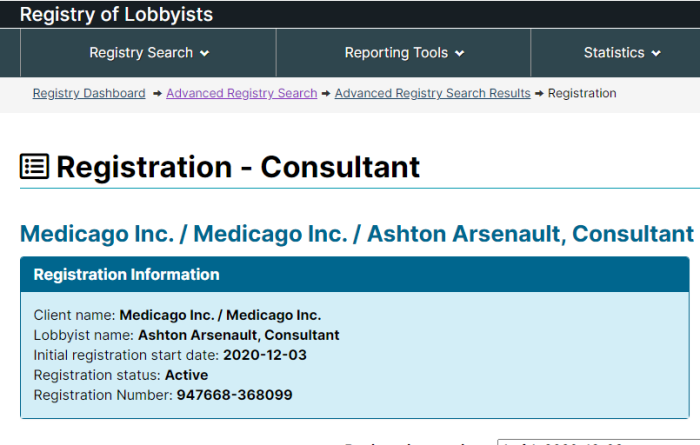Screen dimensions: 700x445
Task: Open the Registry Search dropdown menu
Action: tap(149, 53)
